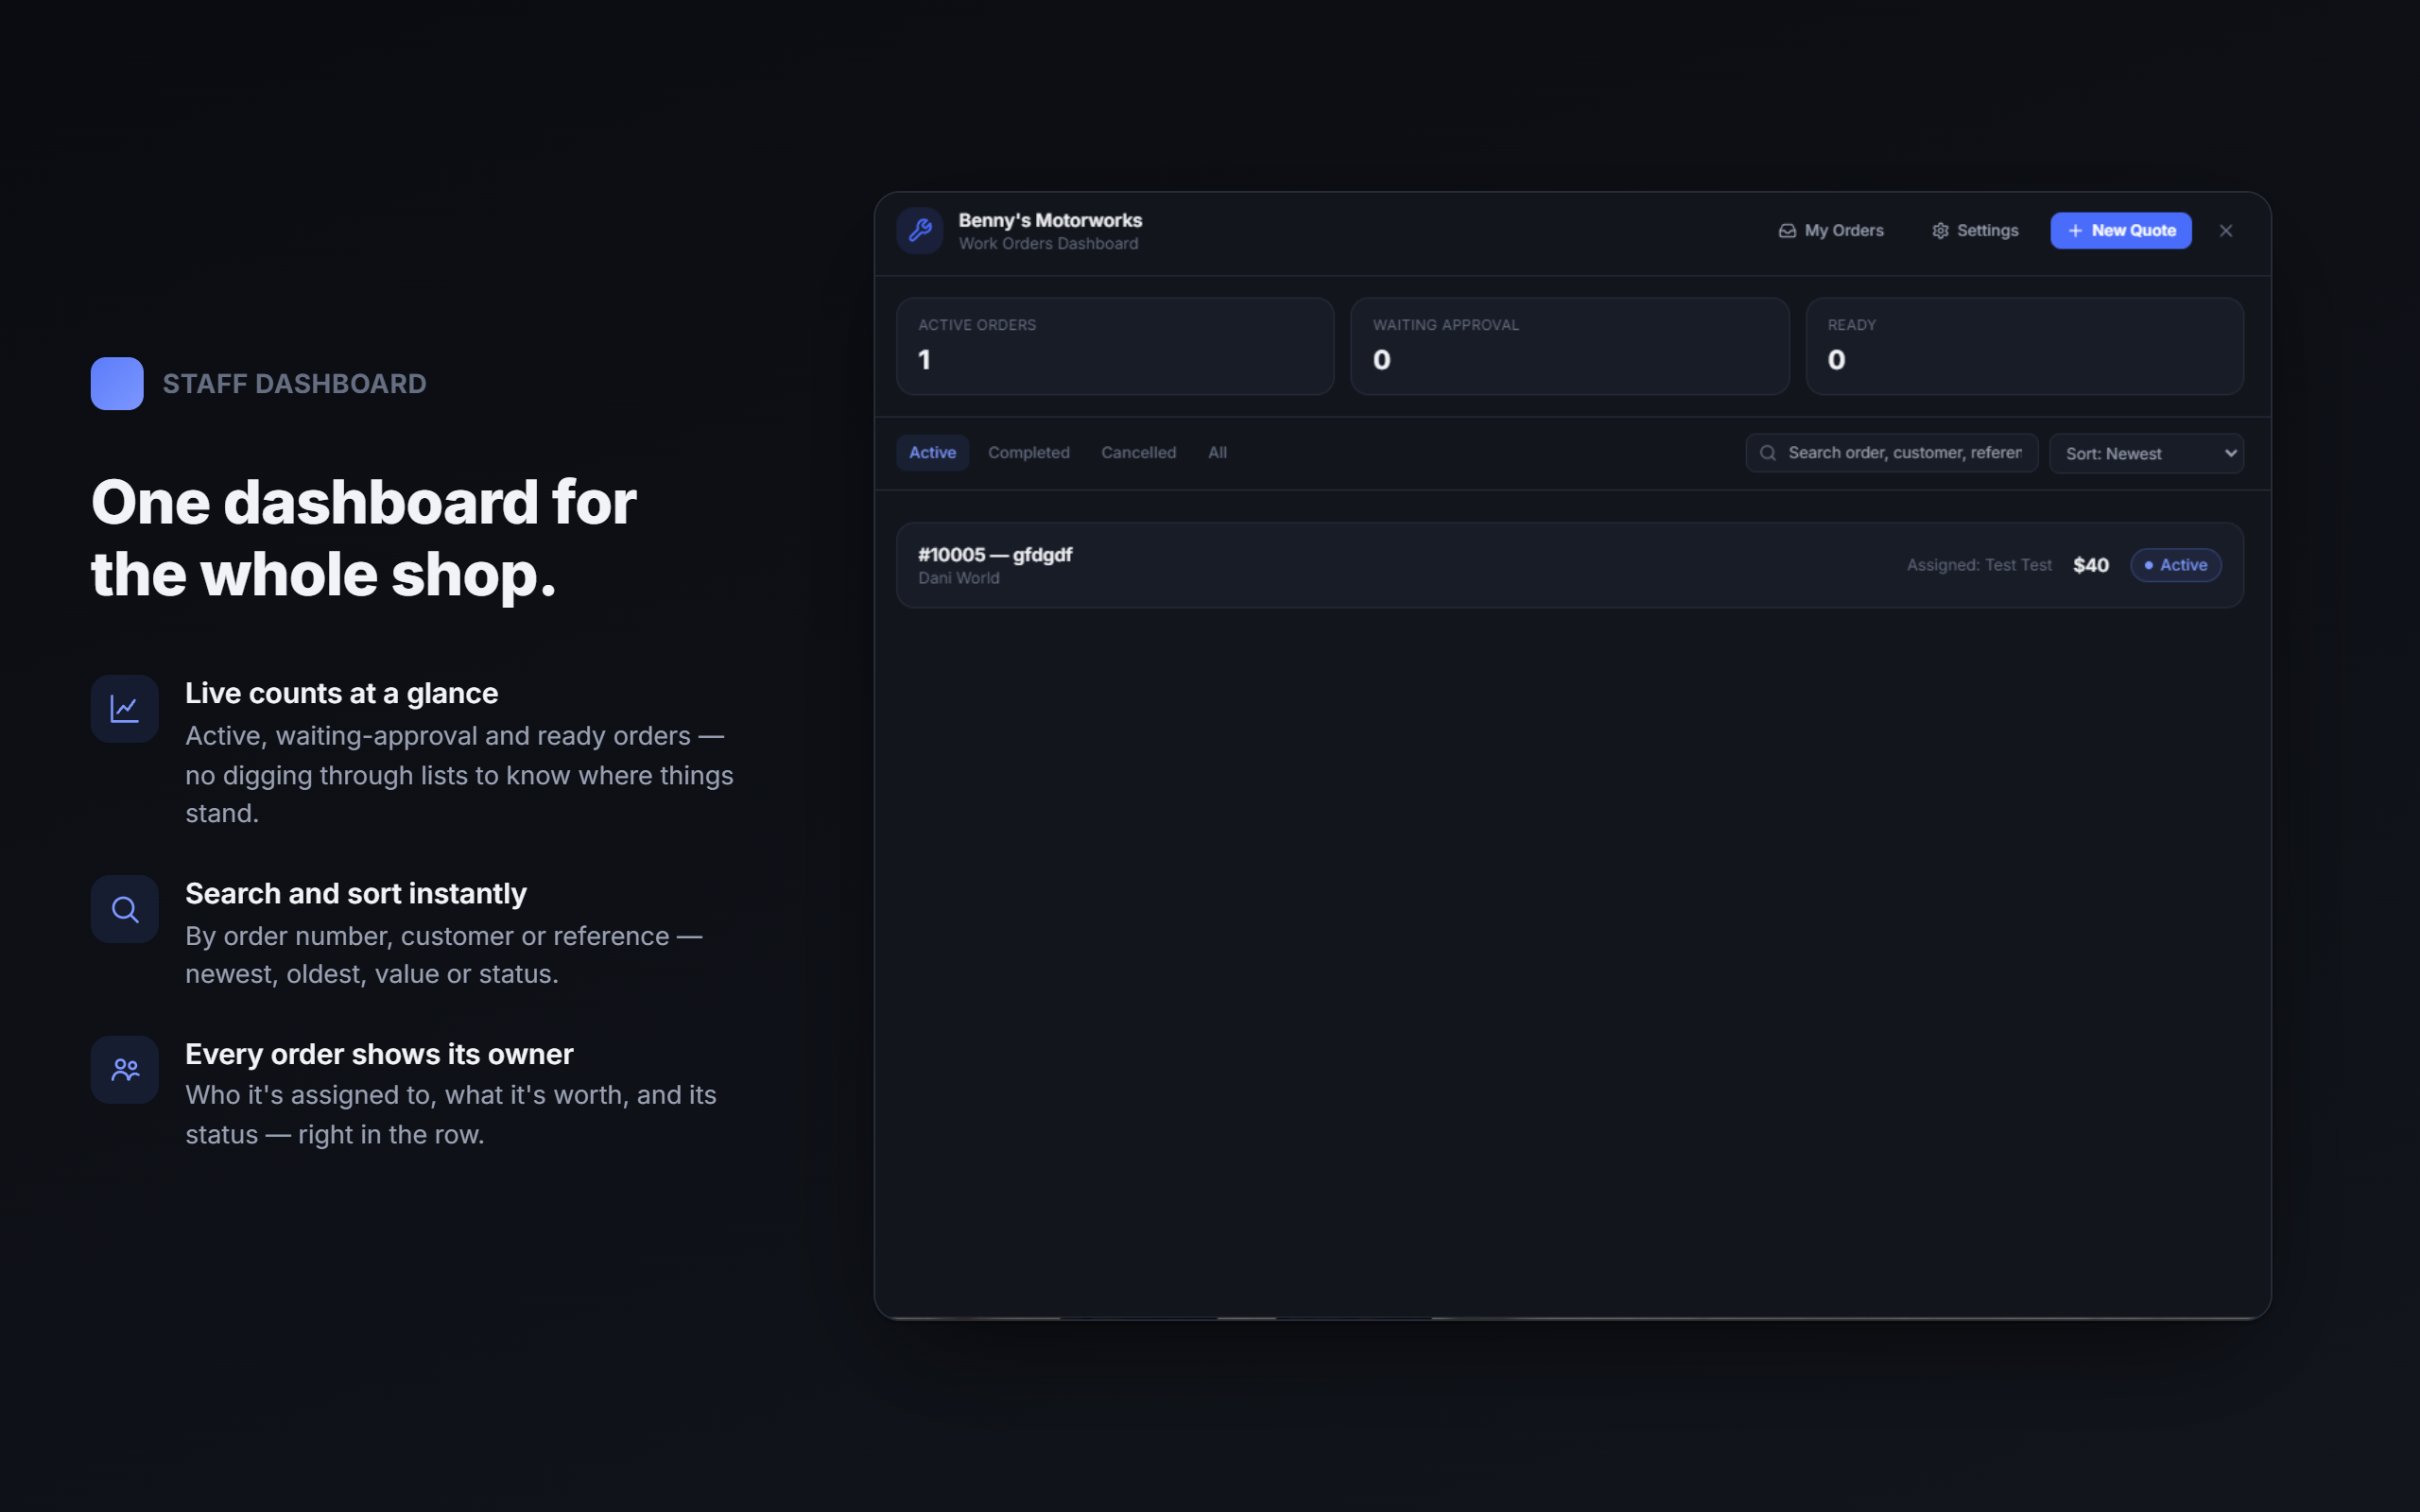The height and width of the screenshot is (1512, 2420).
Task: Show the All orders tab
Action: 1217,453
